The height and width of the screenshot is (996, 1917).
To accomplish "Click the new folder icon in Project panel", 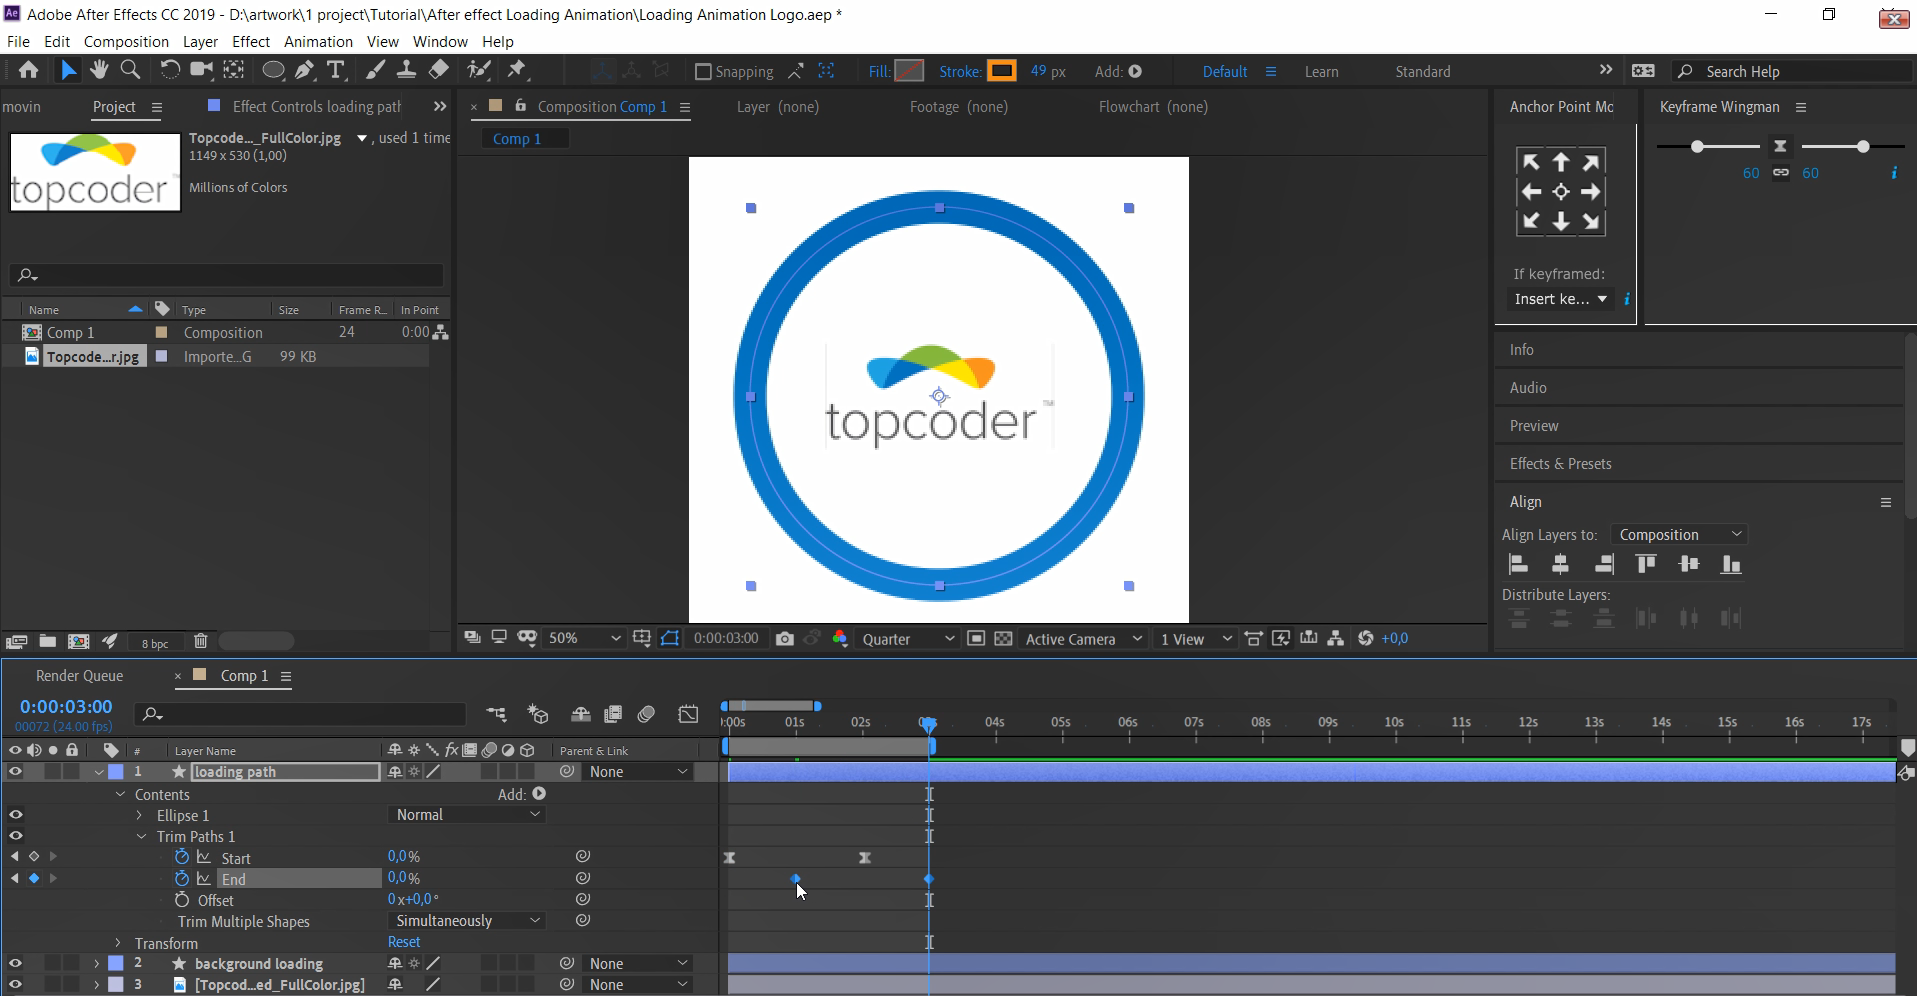I will (x=47, y=641).
